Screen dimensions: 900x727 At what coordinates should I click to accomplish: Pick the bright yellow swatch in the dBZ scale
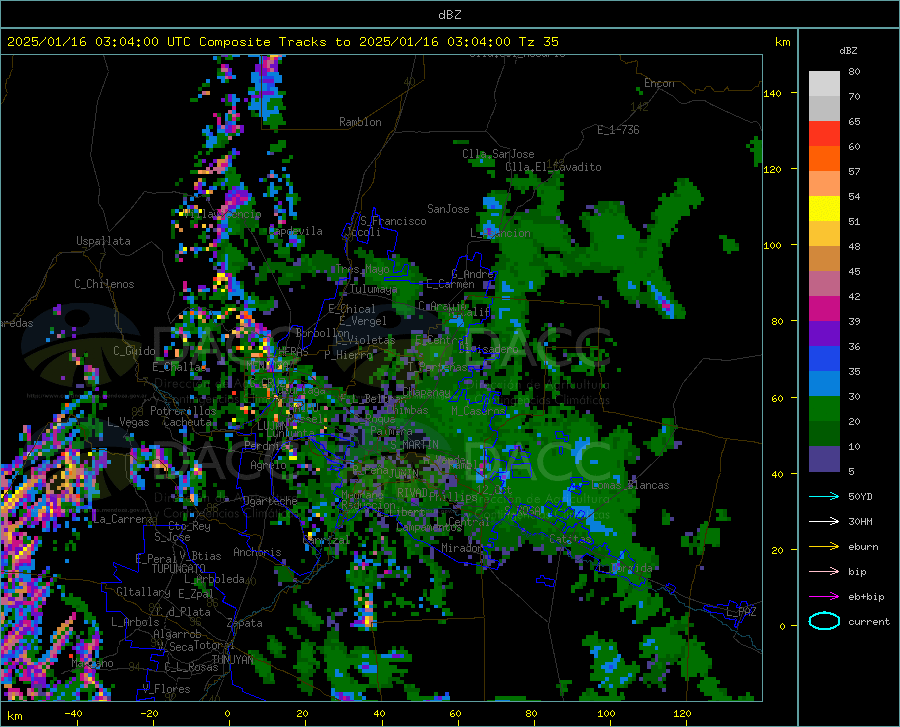coord(824,209)
